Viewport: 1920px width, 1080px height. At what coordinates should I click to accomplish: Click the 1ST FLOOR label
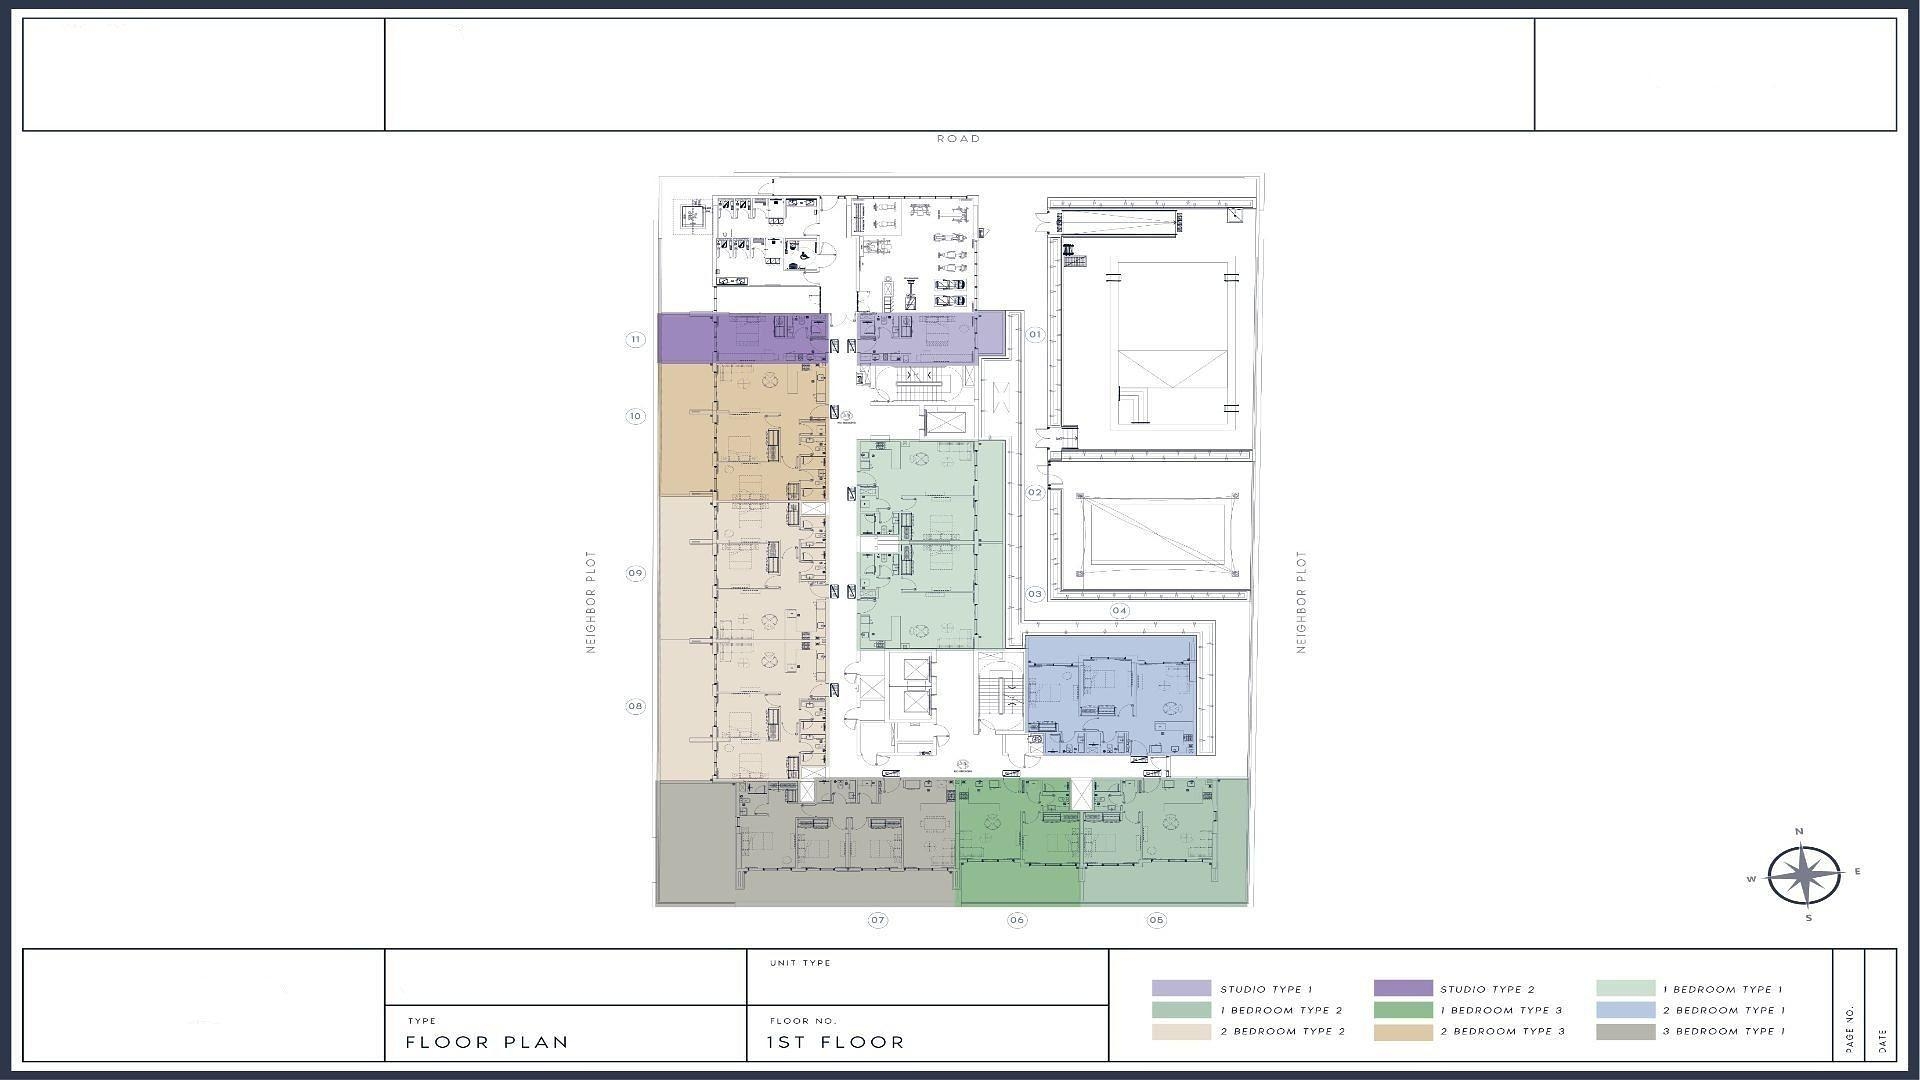pos(836,1042)
